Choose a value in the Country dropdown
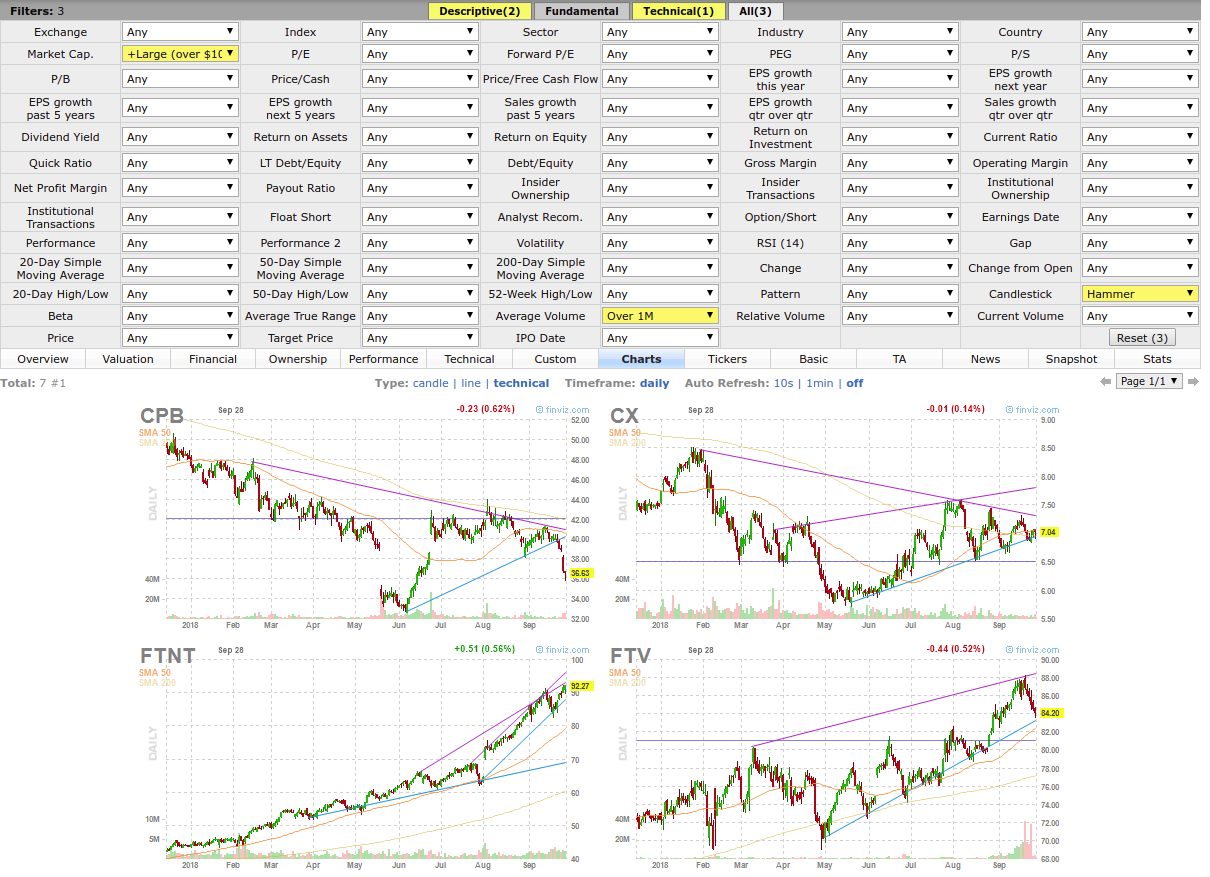Image resolution: width=1210 pixels, height=877 pixels. (1140, 32)
